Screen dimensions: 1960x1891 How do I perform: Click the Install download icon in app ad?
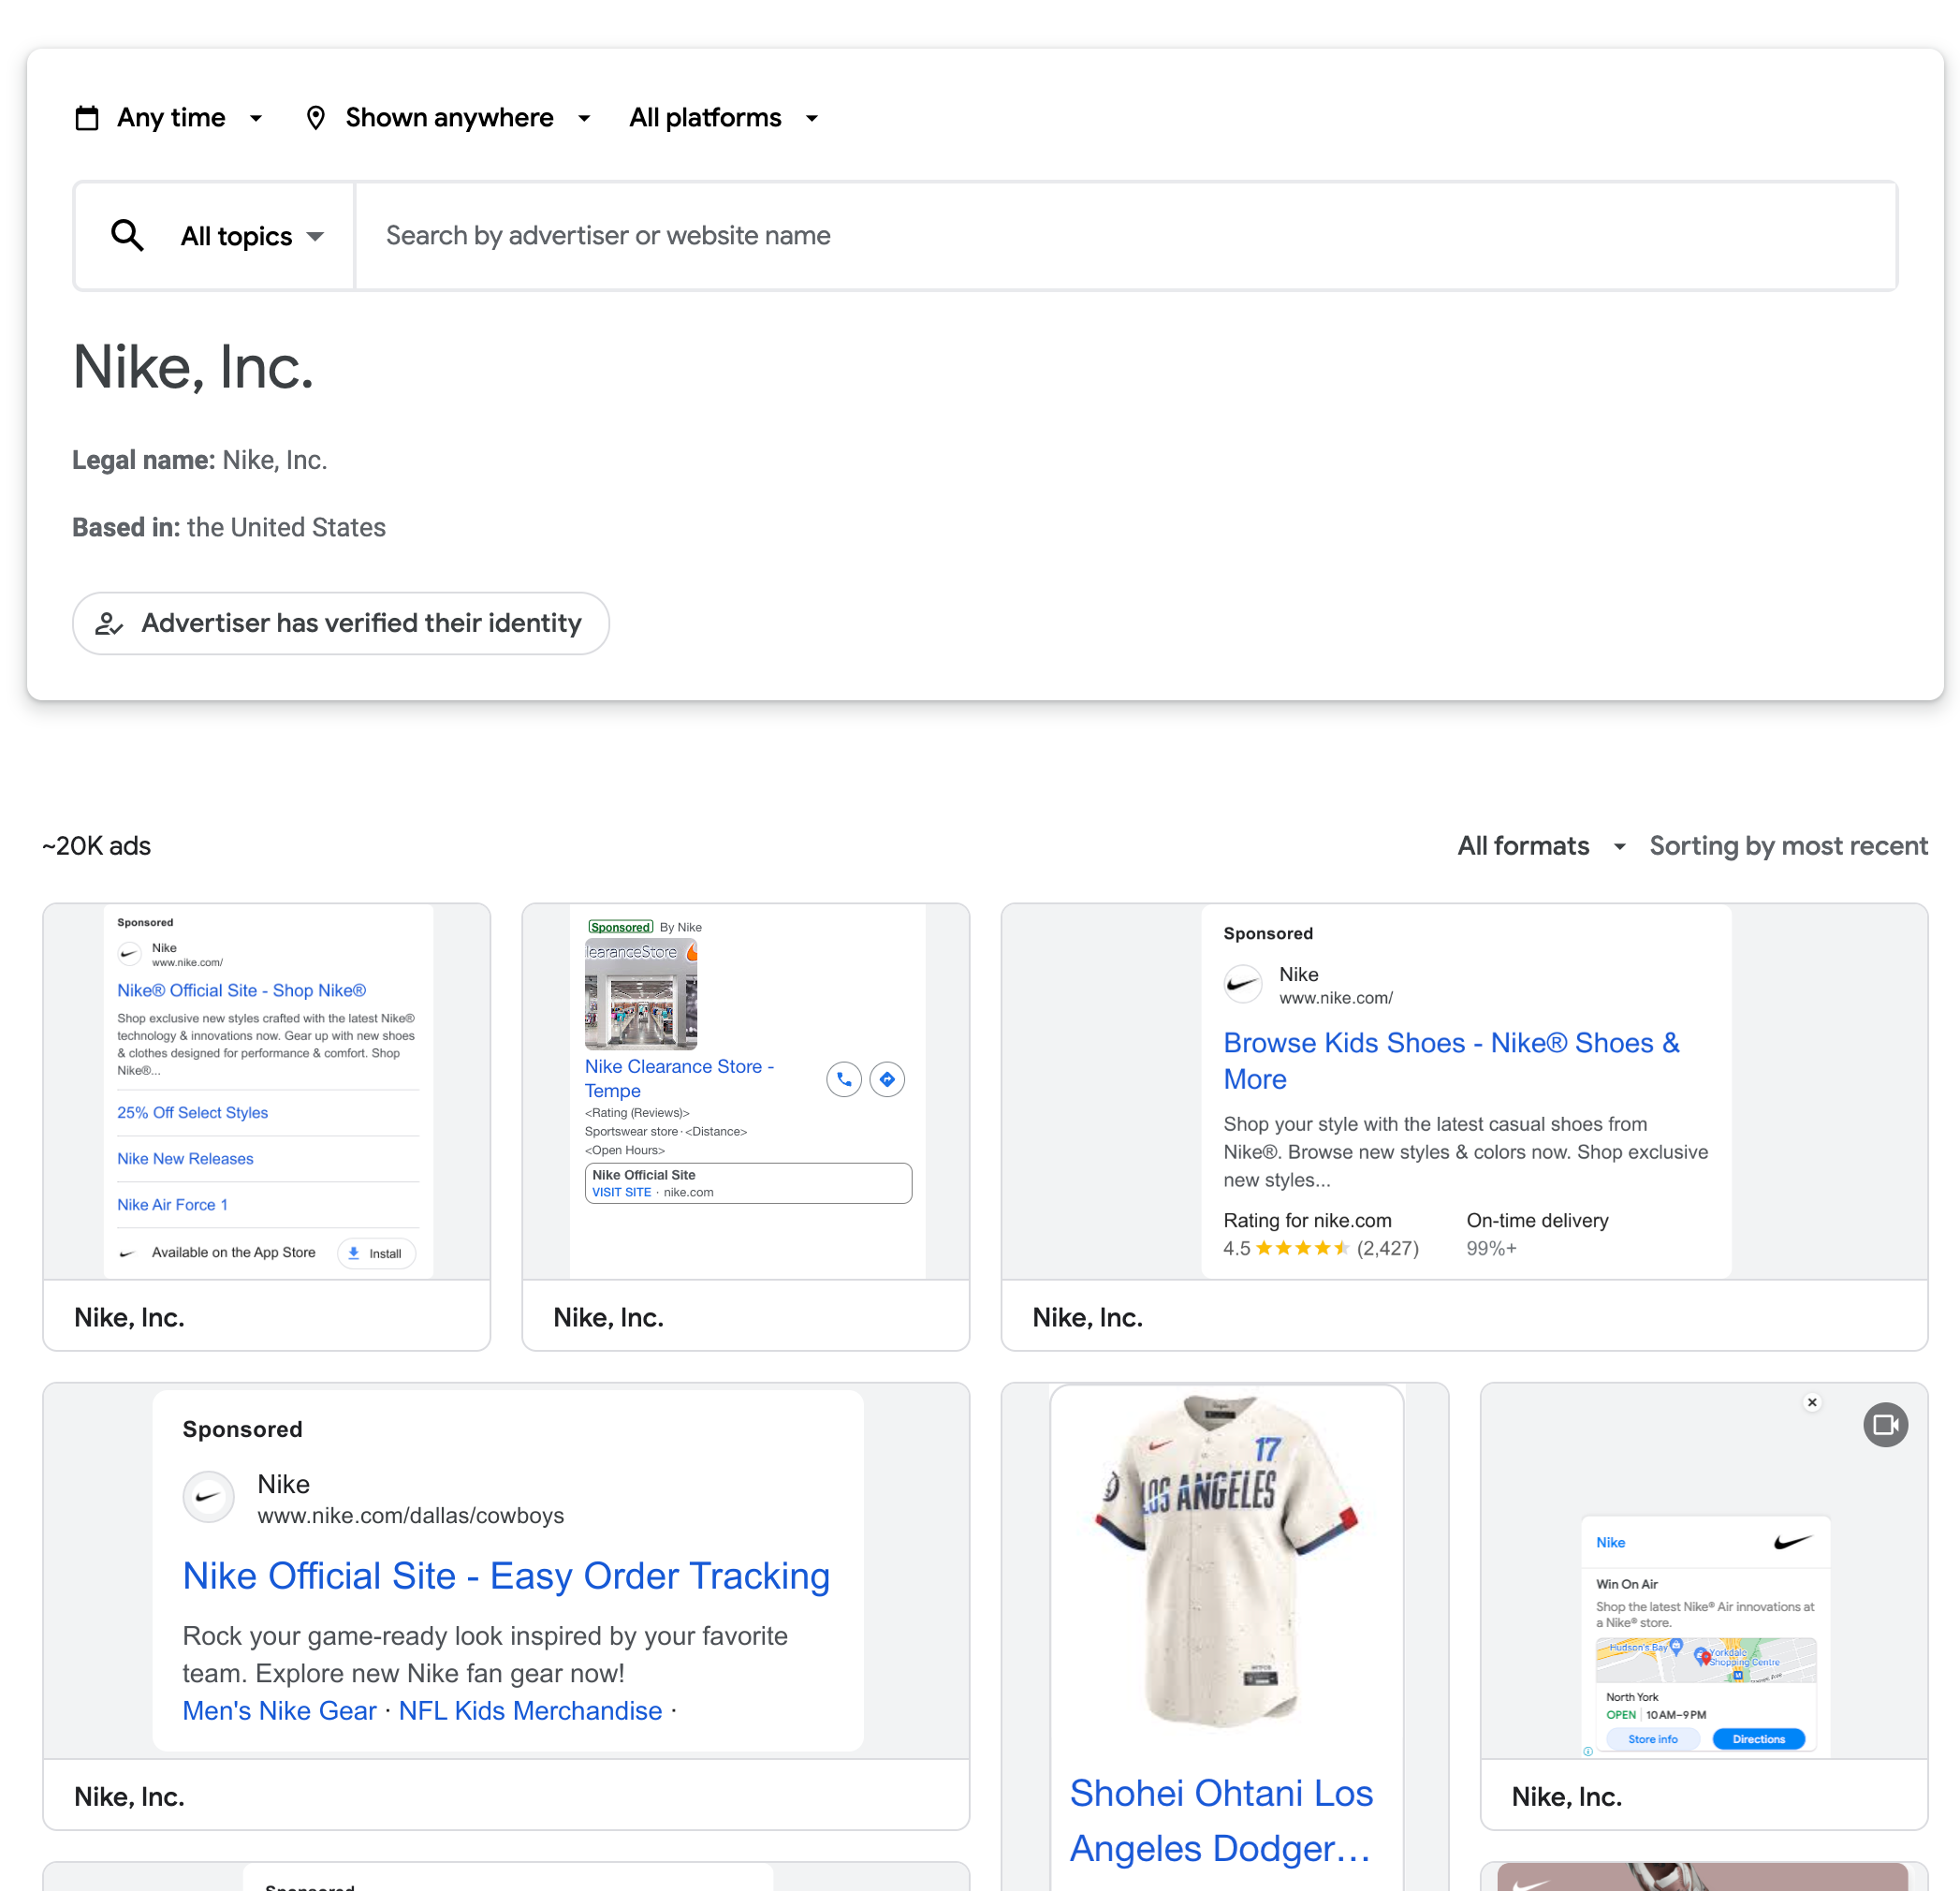[x=354, y=1253]
